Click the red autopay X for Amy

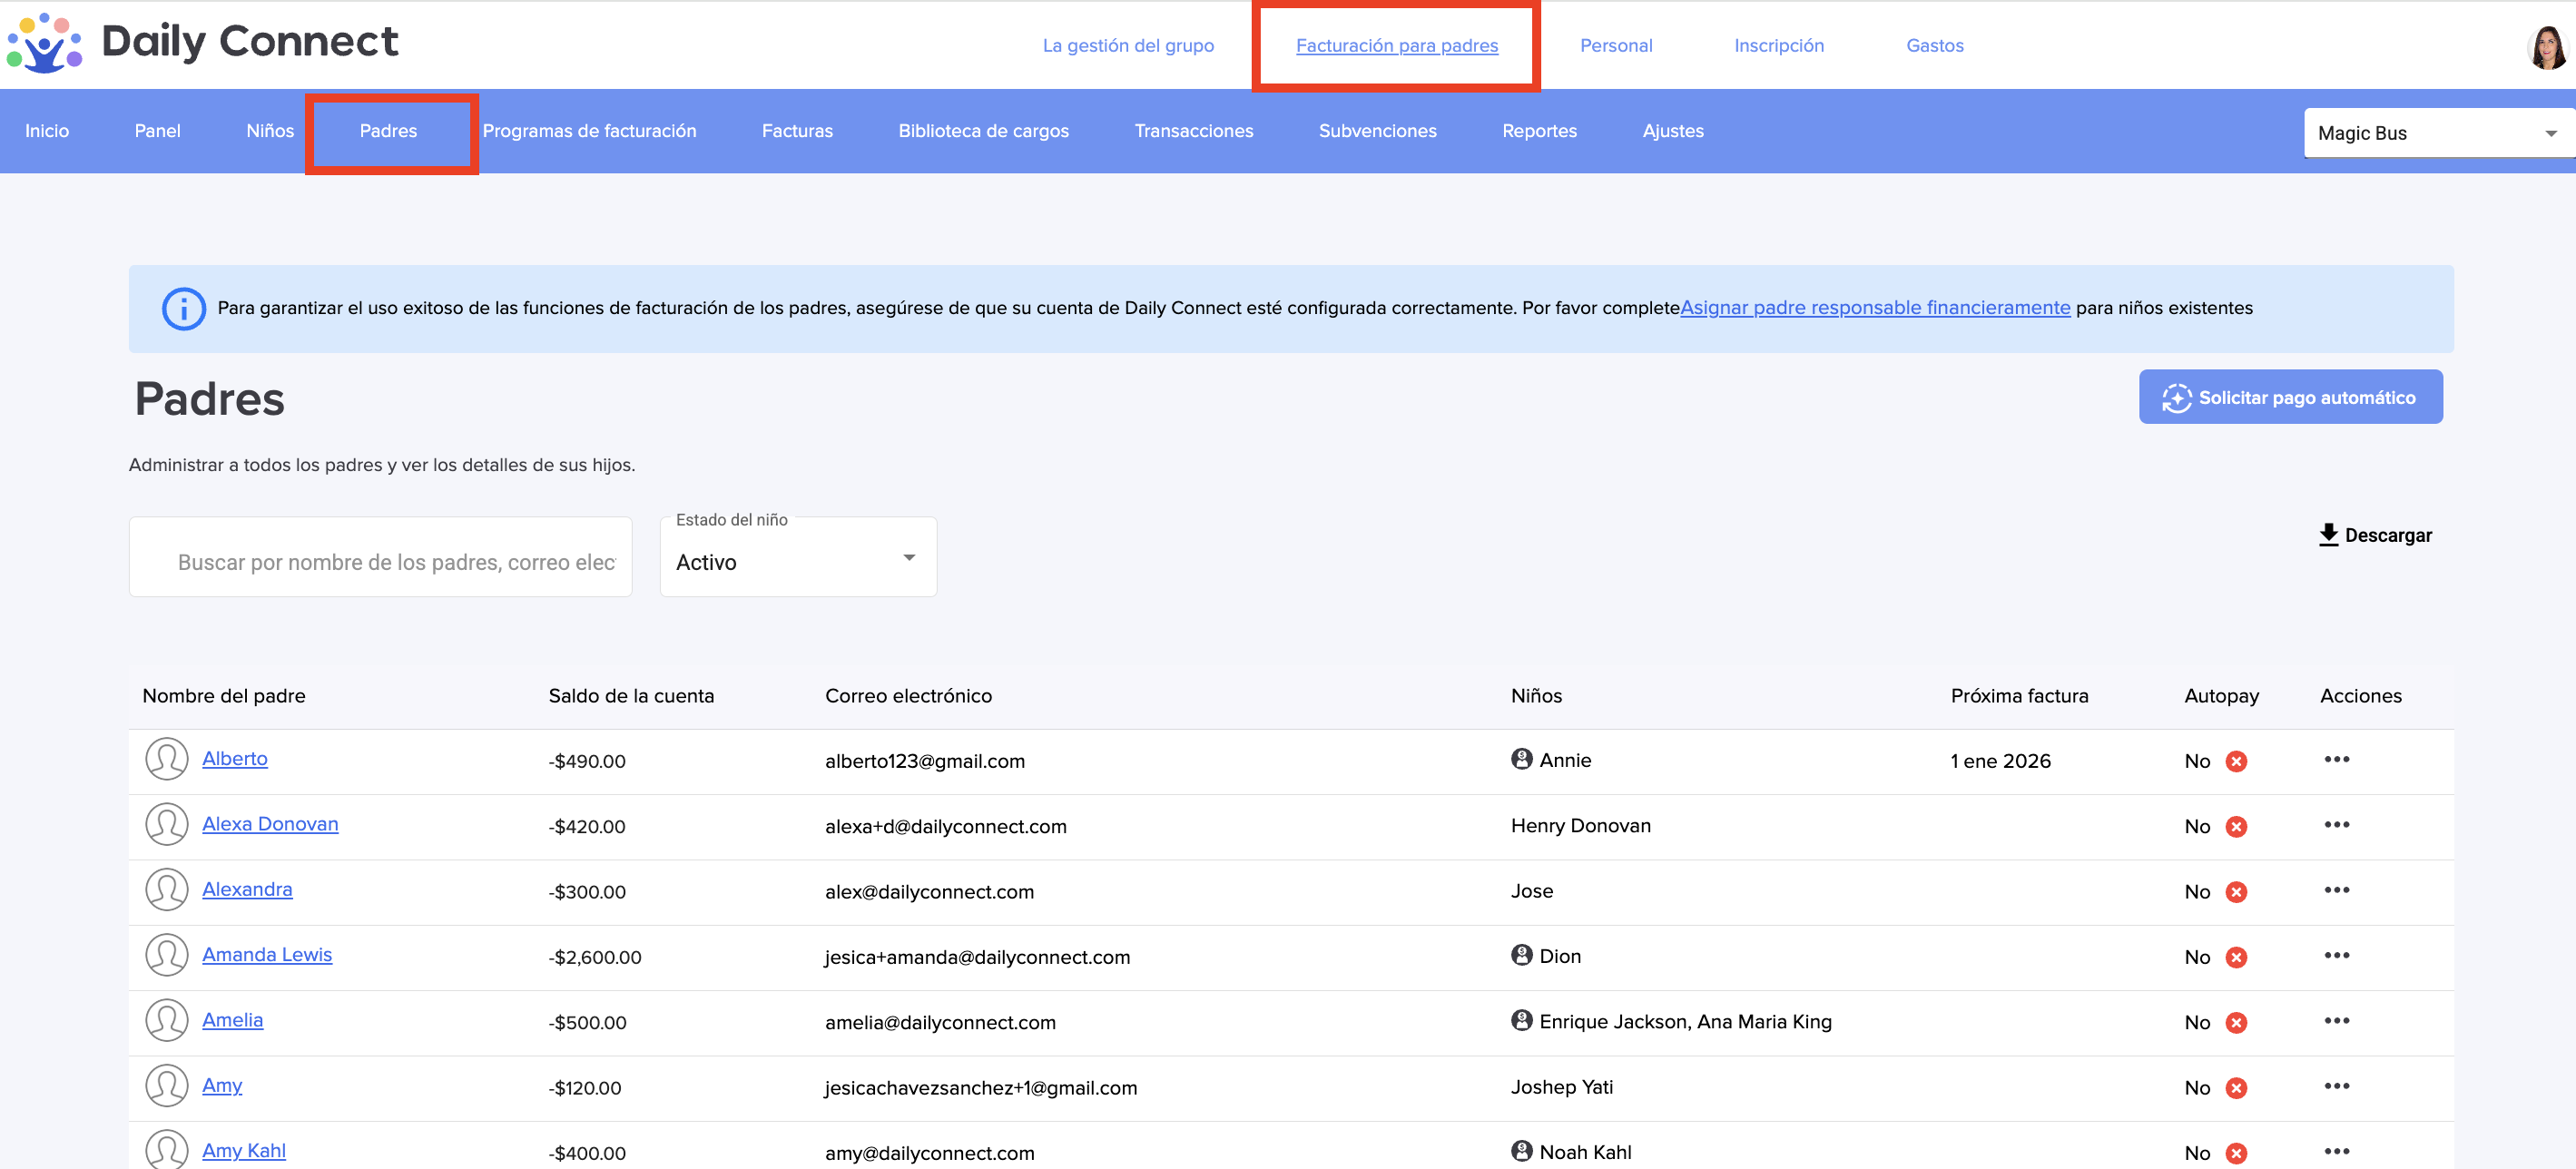pyautogui.click(x=2236, y=1088)
